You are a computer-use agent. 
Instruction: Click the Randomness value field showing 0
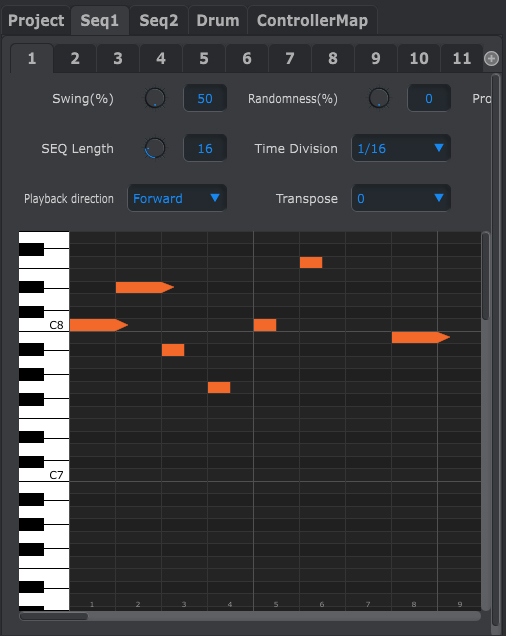429,98
